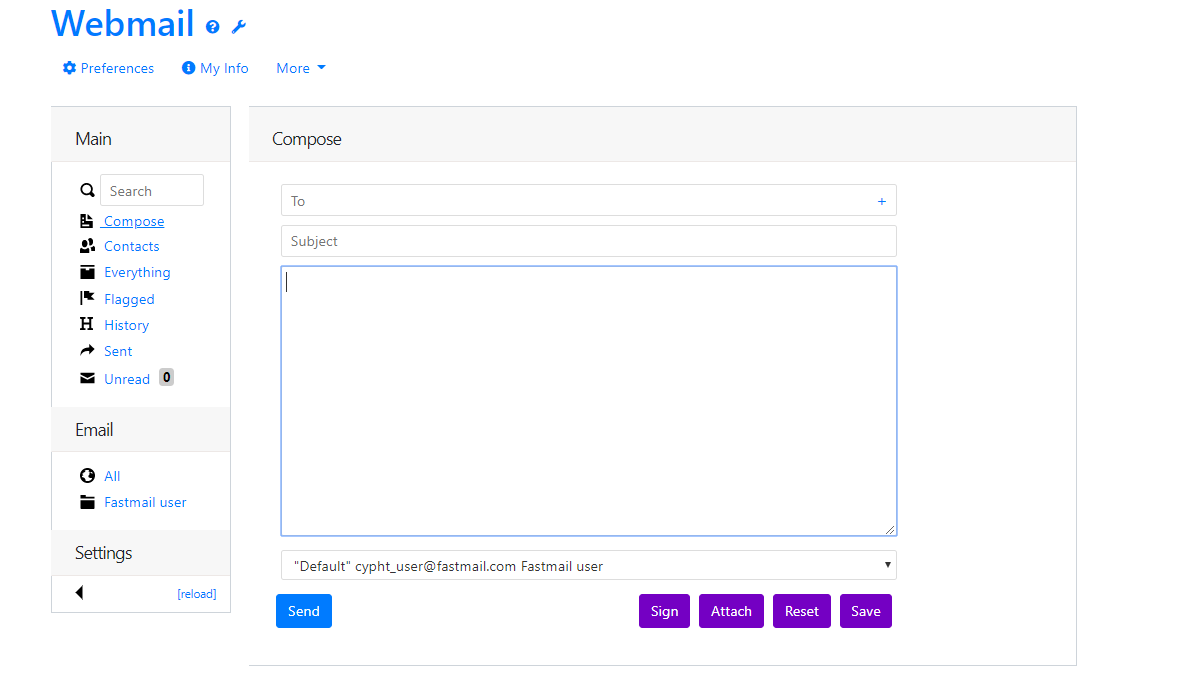Open the More dropdown menu
Screen dimensions: 1204x693
pyautogui.click(x=301, y=68)
